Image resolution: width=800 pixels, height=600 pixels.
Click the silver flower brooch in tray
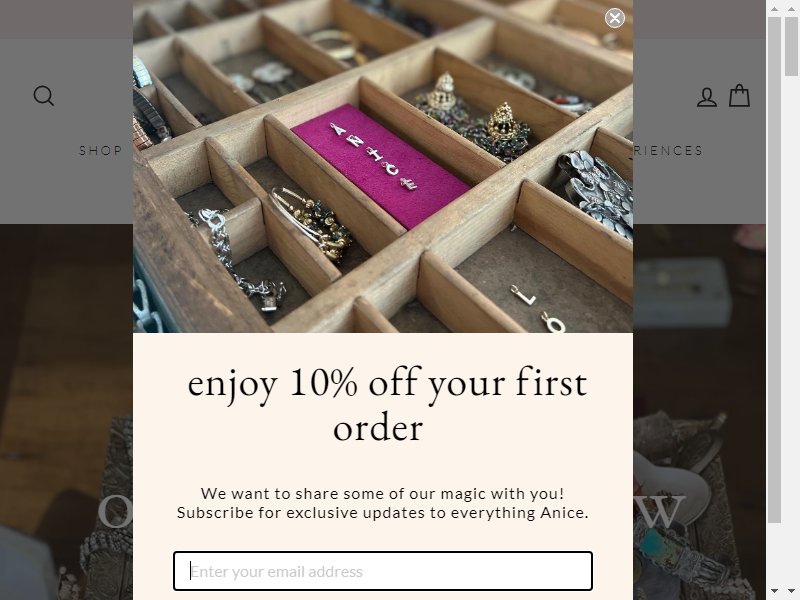coord(596,193)
